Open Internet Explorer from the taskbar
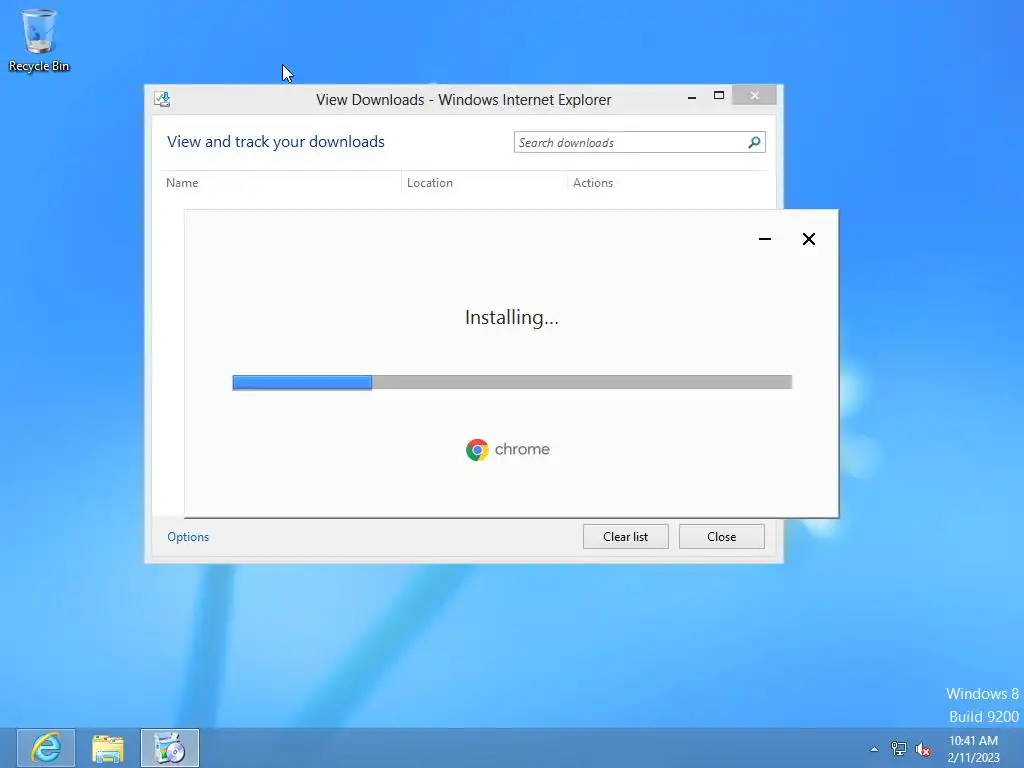 46,748
